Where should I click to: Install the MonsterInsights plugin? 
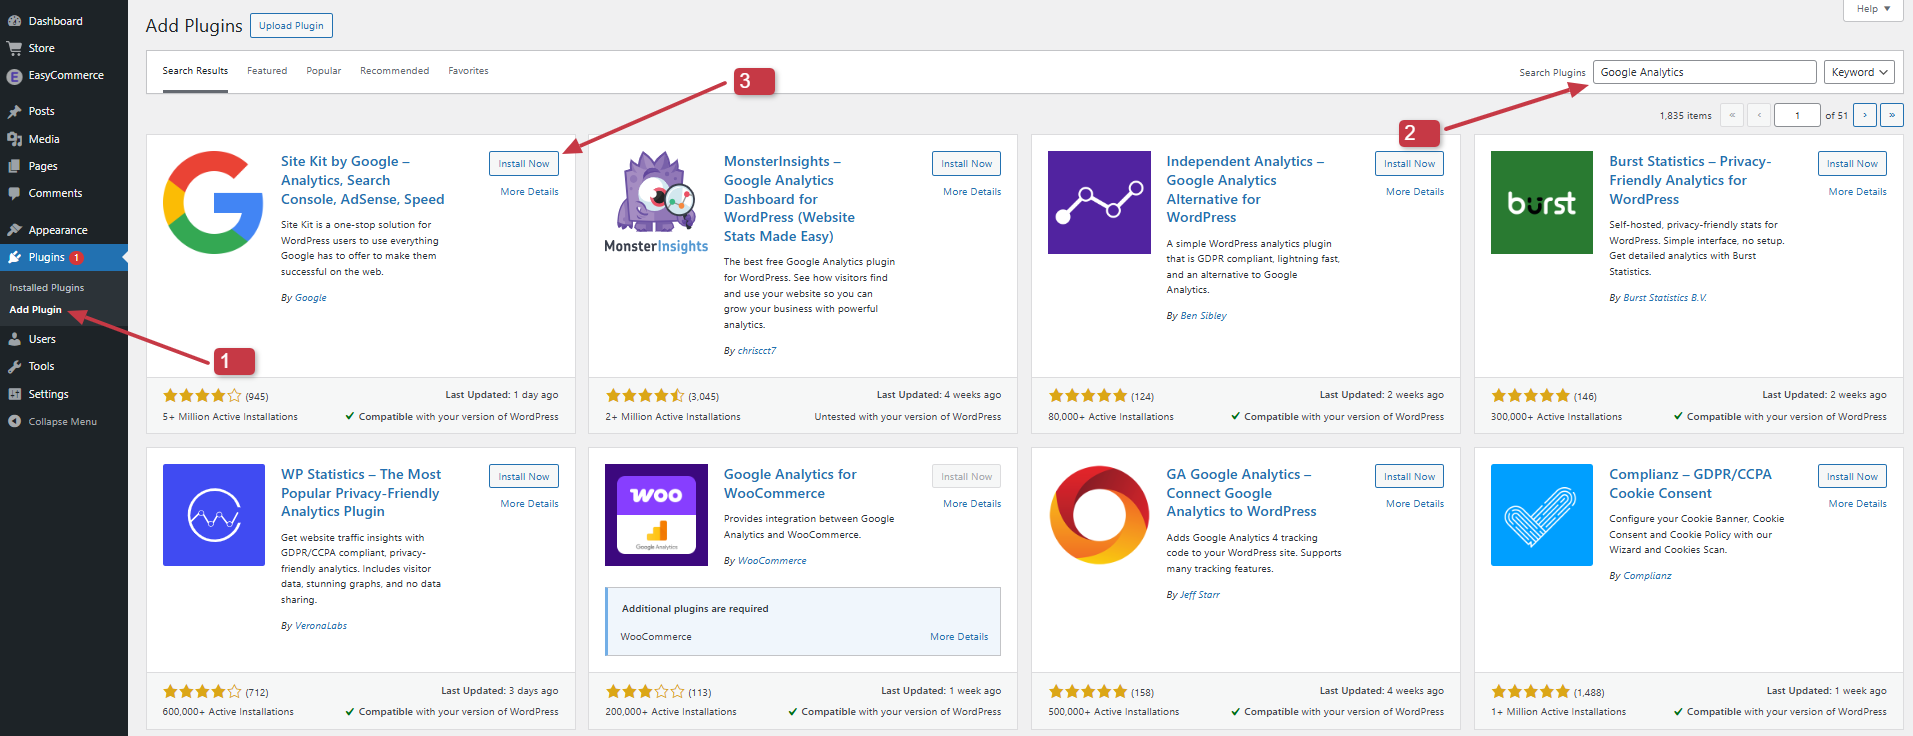(x=966, y=163)
